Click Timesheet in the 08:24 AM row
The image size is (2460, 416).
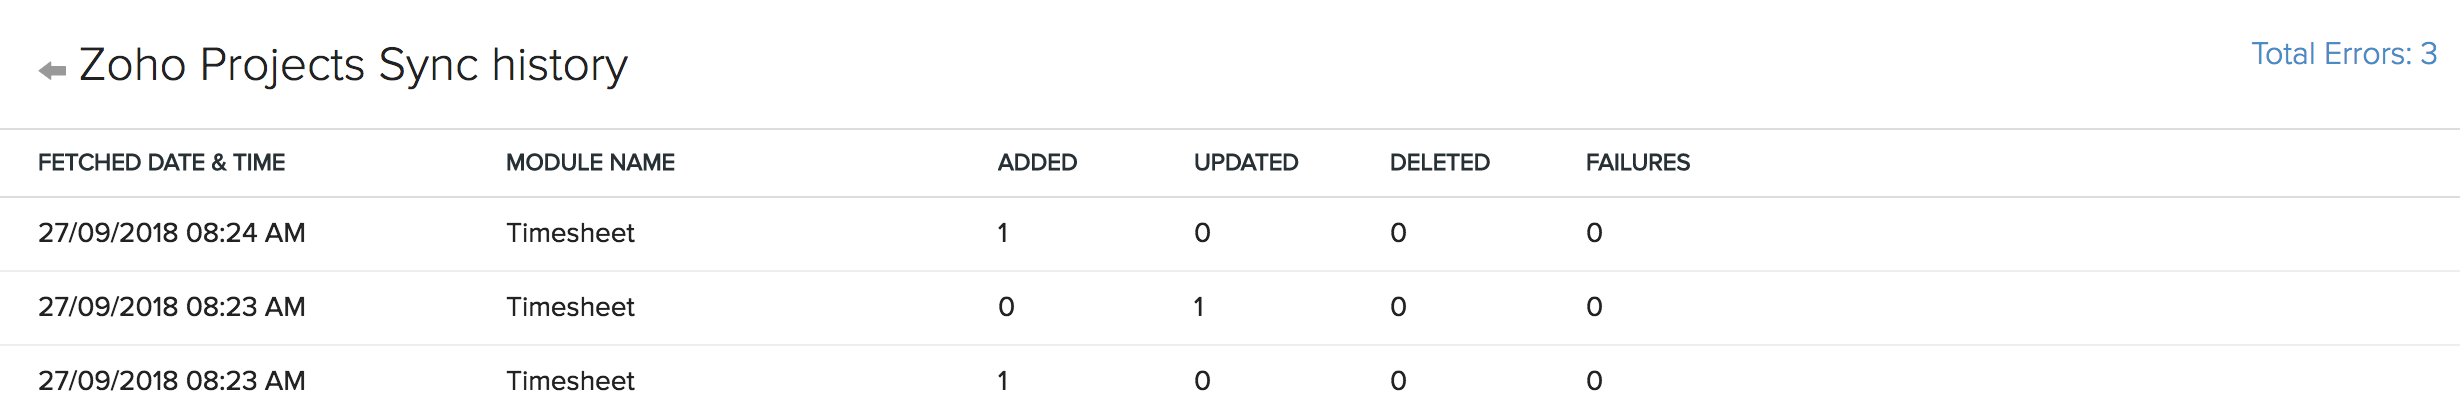click(570, 233)
